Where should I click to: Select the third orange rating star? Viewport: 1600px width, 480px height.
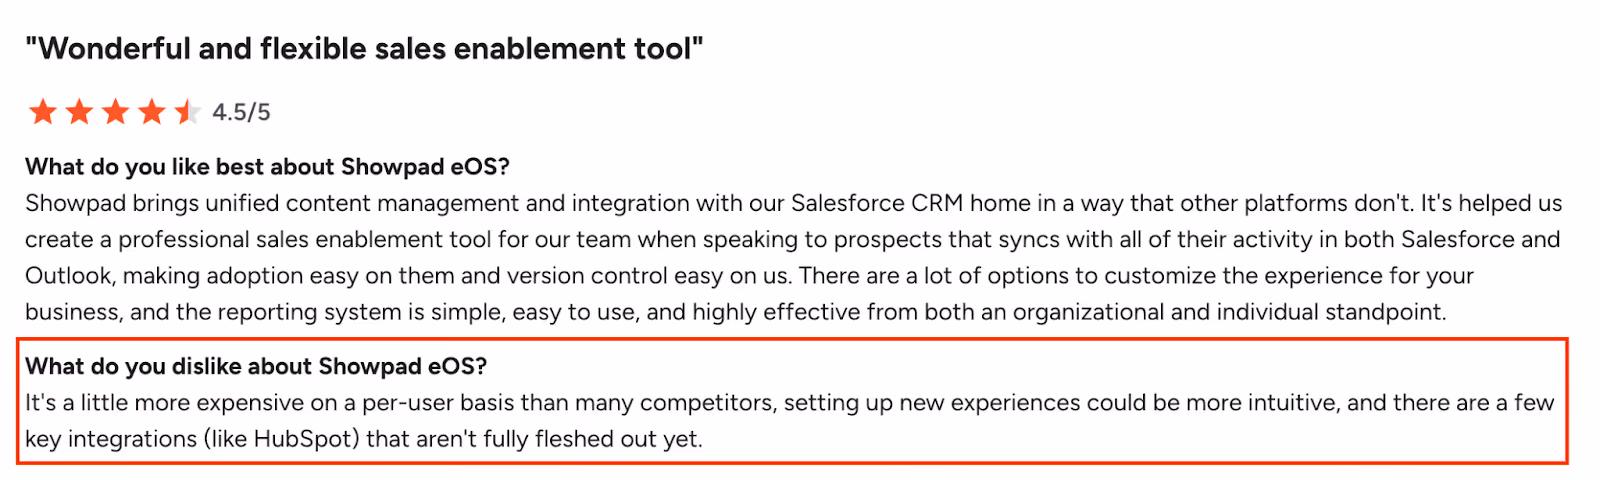(x=115, y=111)
